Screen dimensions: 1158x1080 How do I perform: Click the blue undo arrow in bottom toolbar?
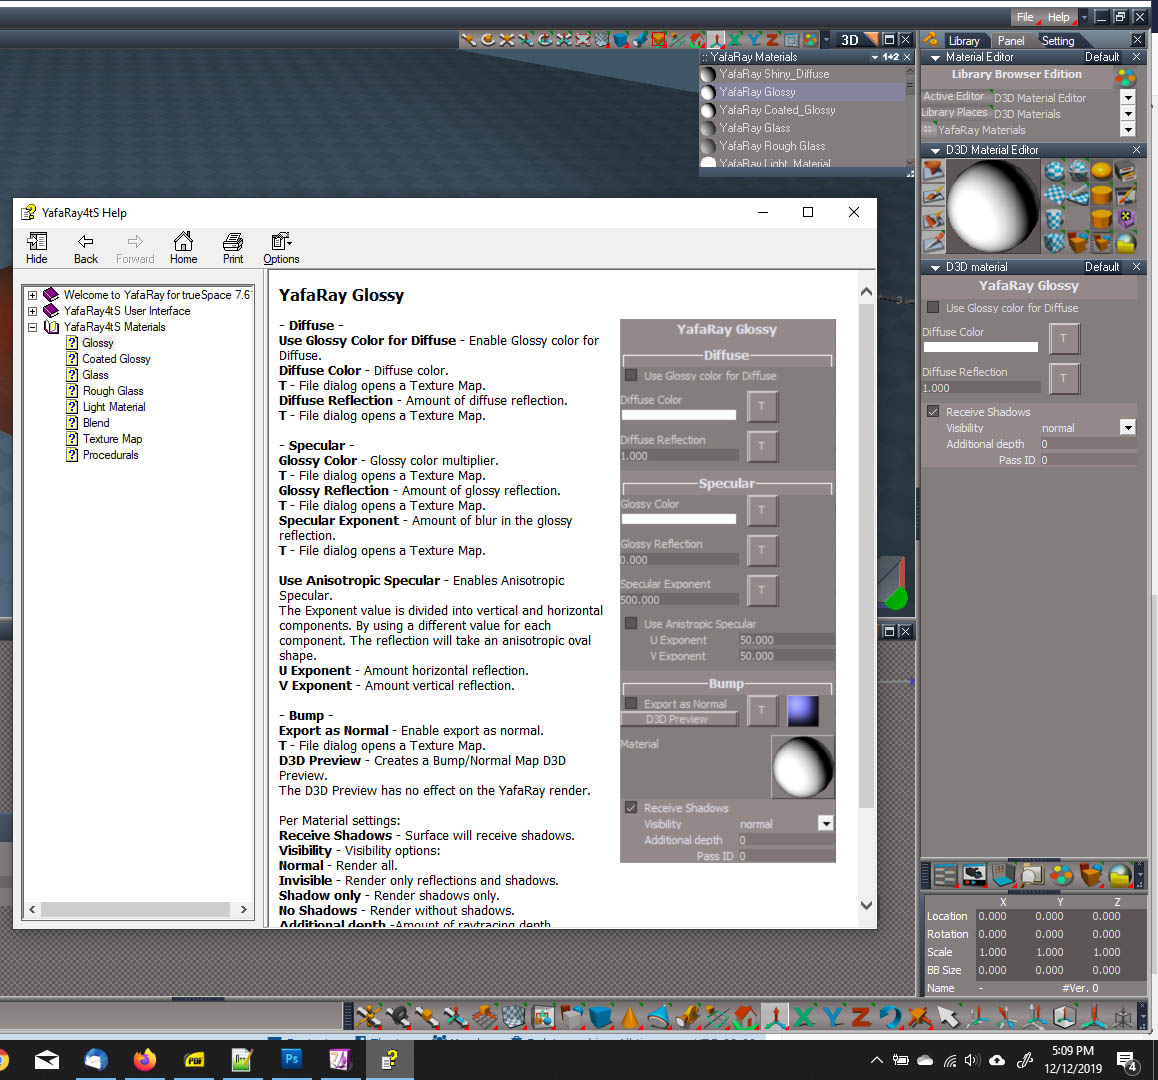891,1017
